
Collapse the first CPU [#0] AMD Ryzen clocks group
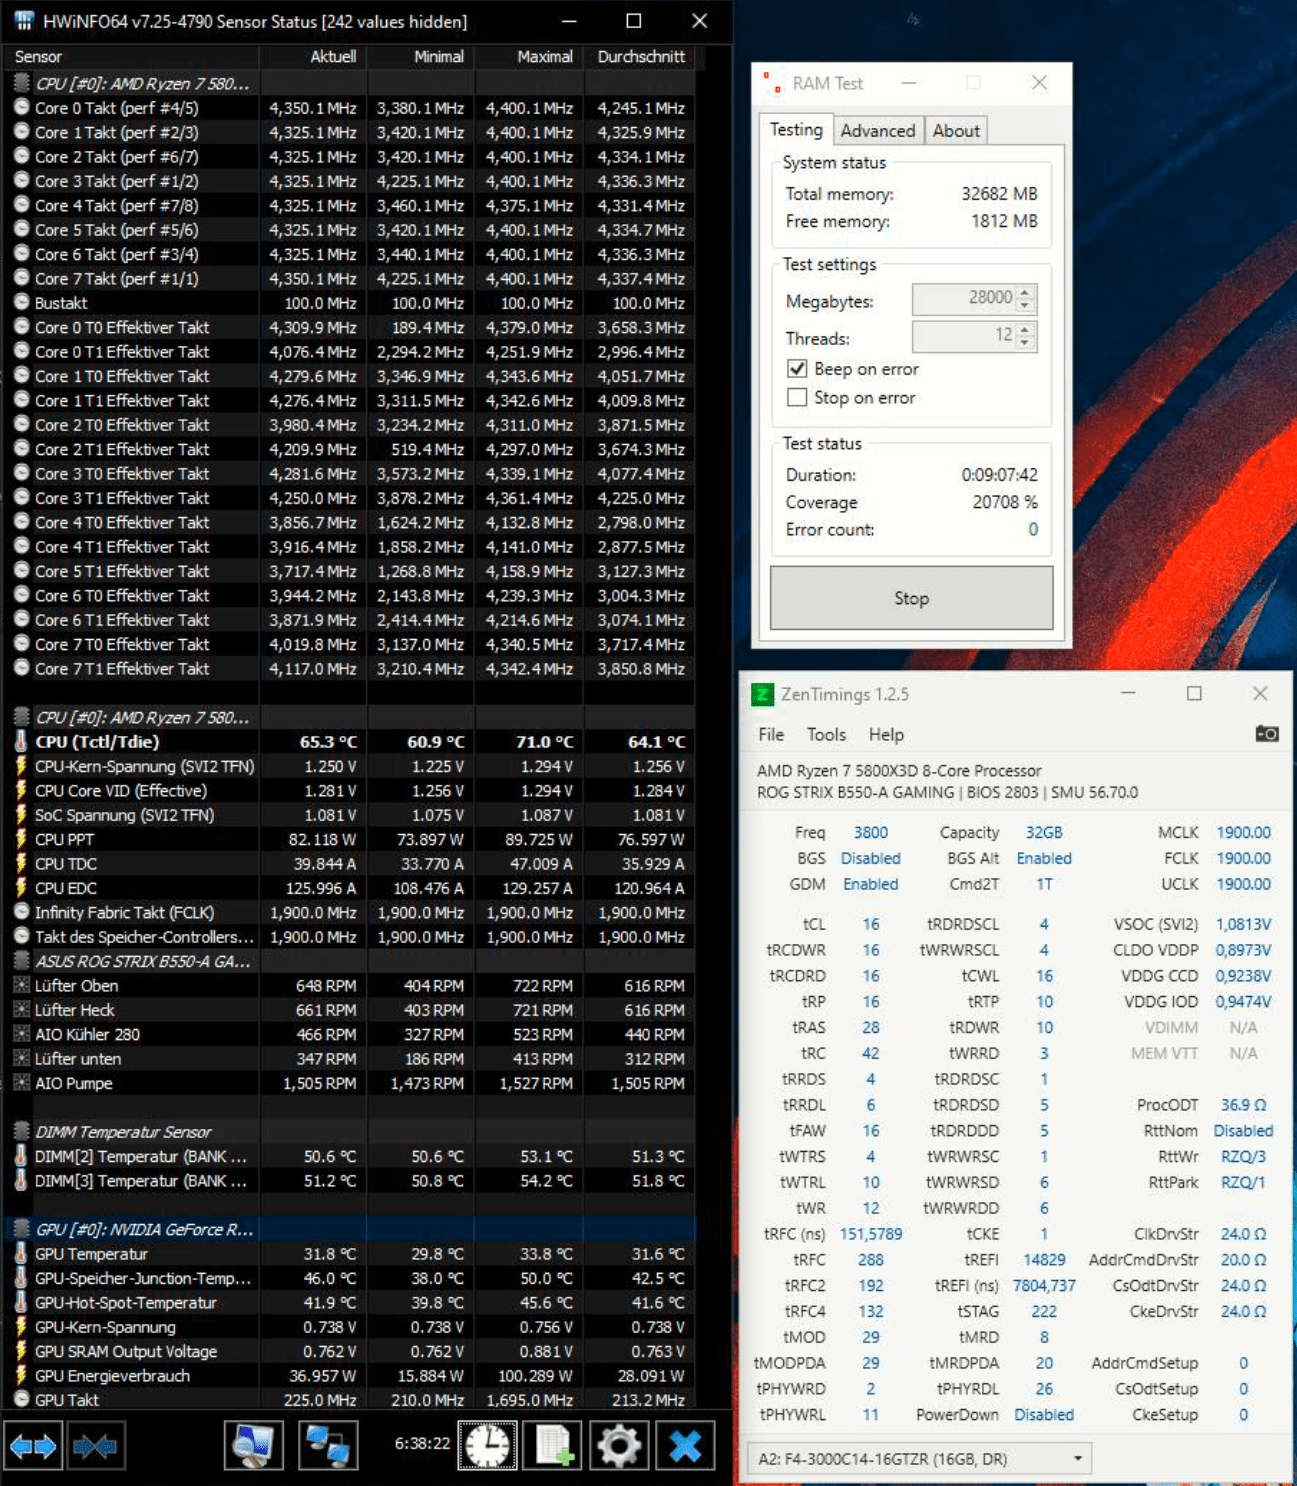21,83
